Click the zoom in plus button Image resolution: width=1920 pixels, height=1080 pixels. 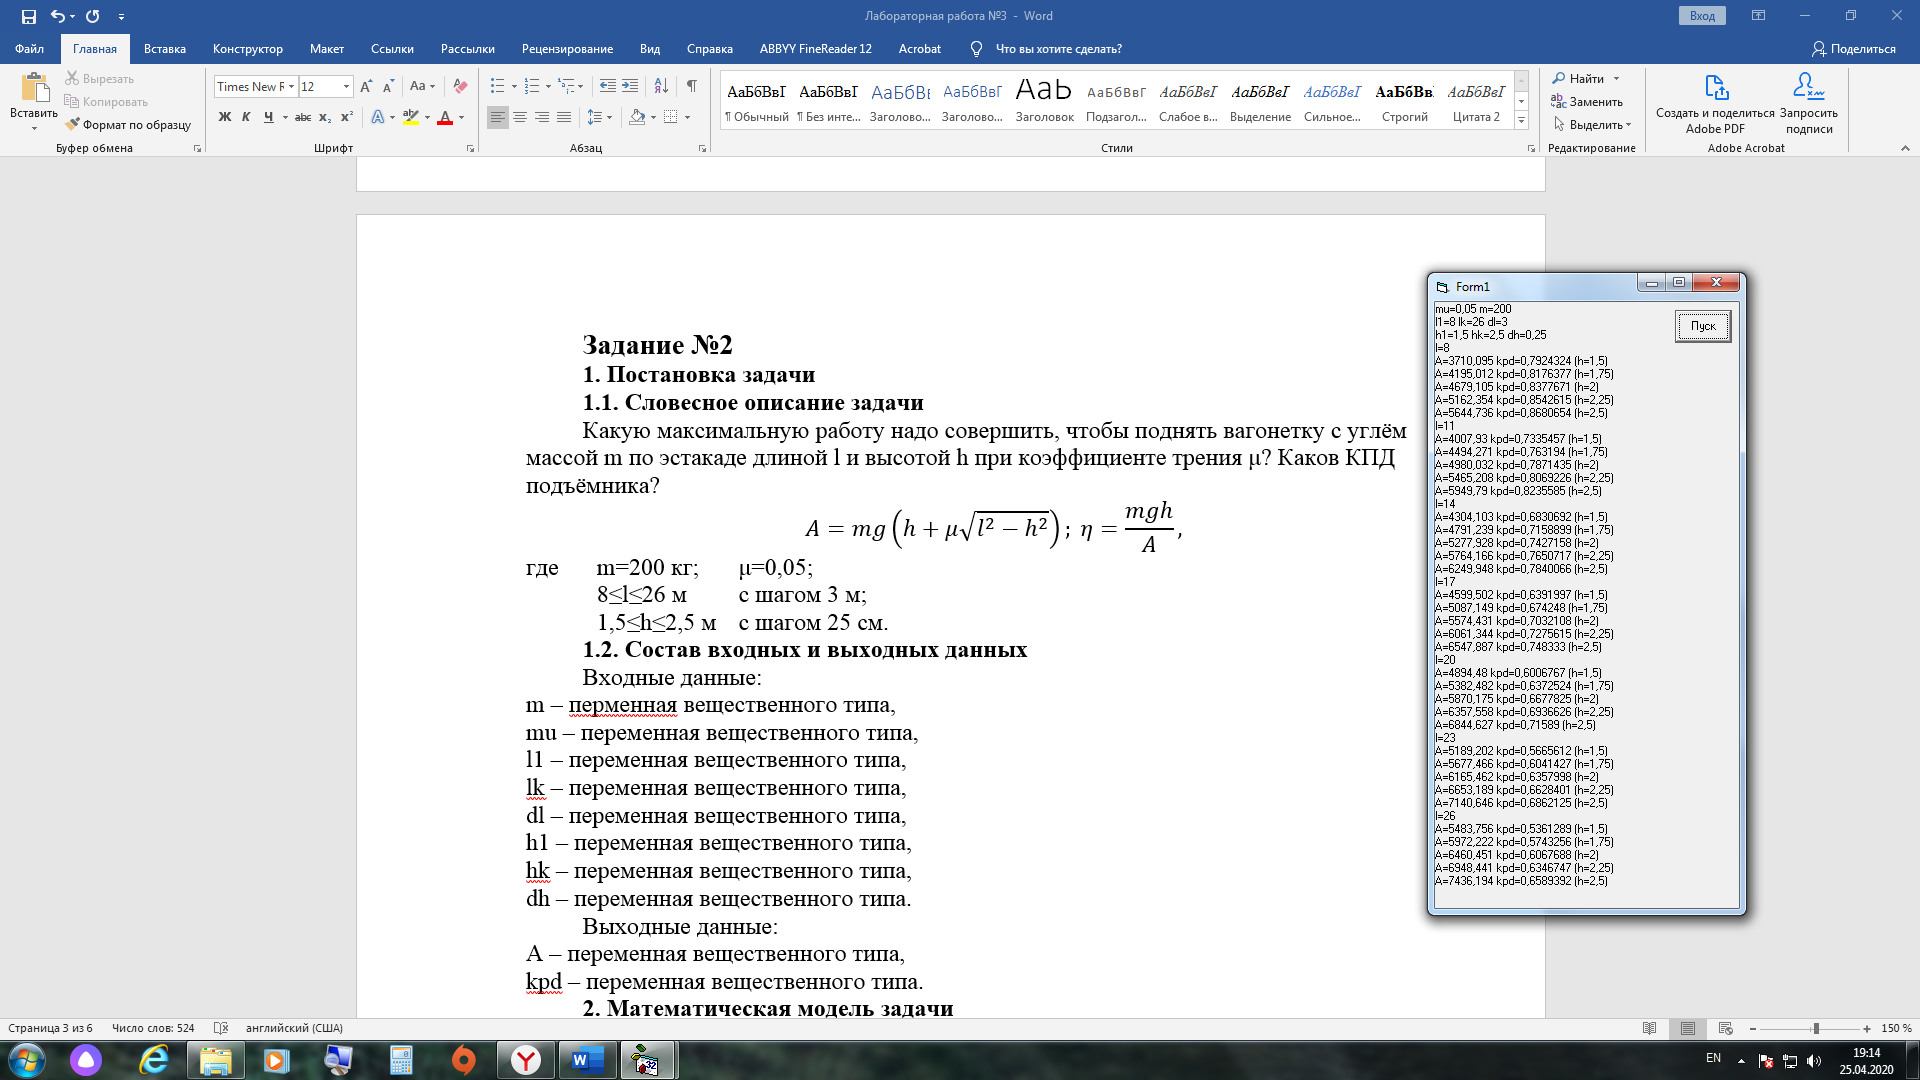tap(1867, 1028)
